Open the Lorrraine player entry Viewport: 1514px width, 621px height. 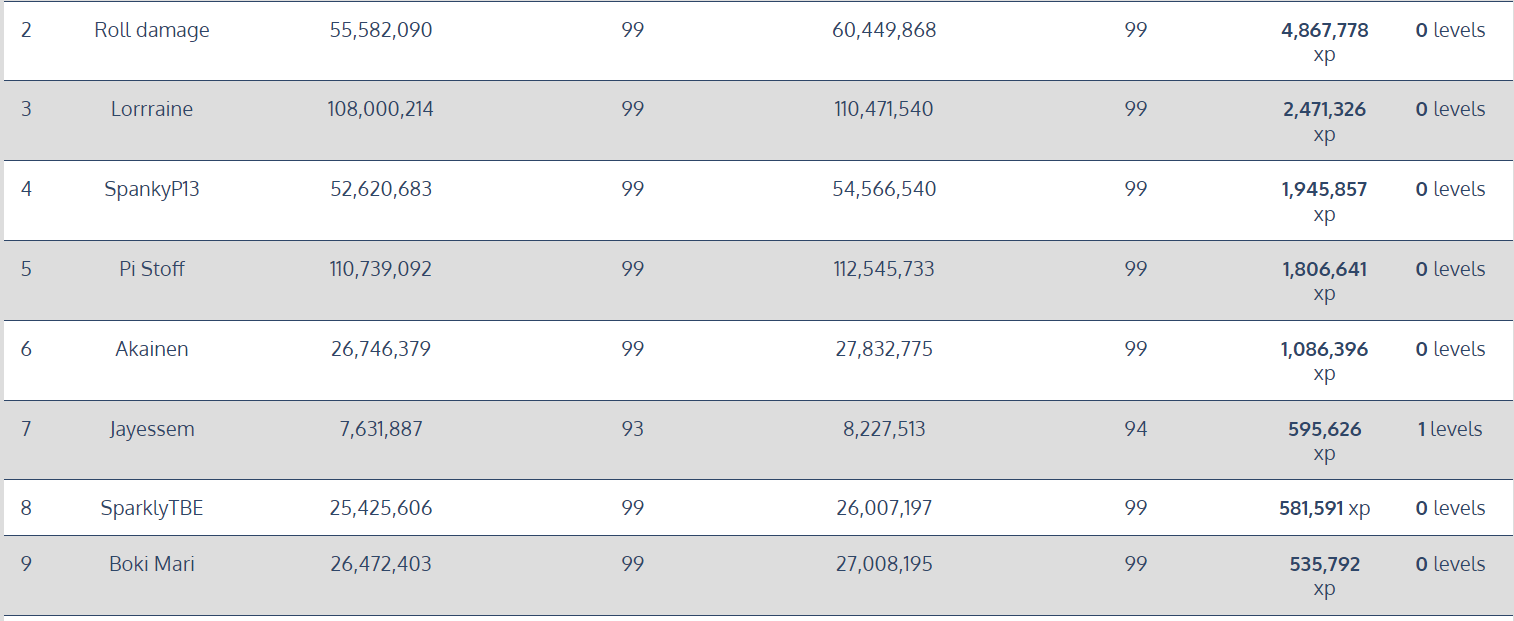(152, 109)
